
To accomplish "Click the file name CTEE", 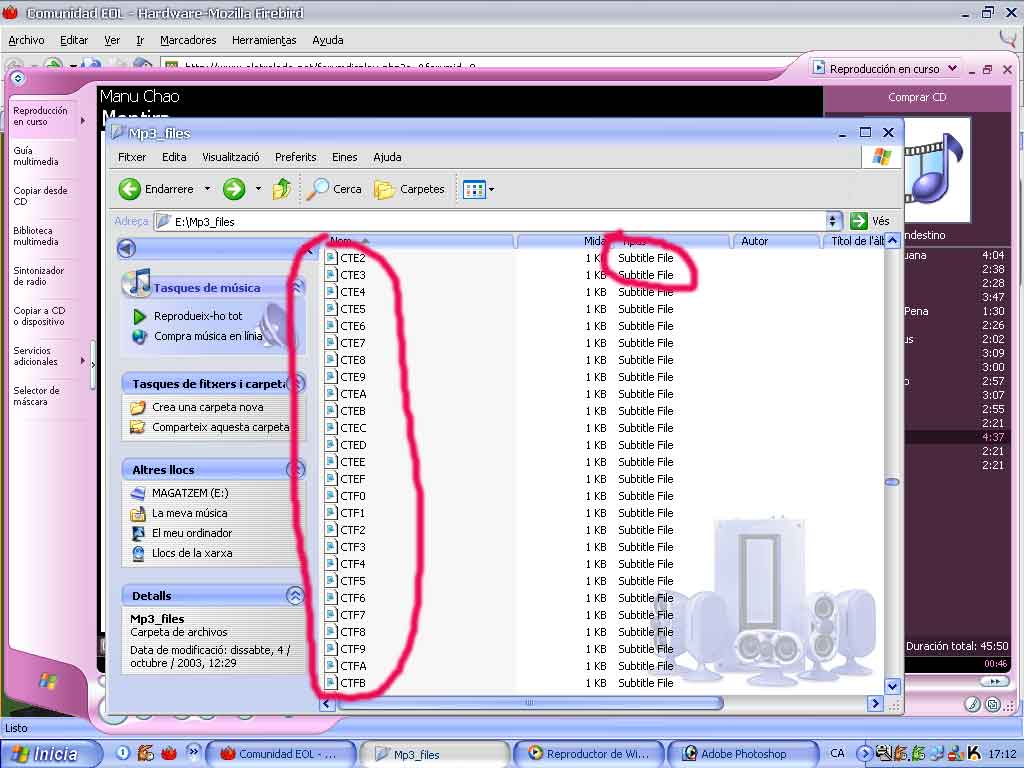I will coord(353,462).
